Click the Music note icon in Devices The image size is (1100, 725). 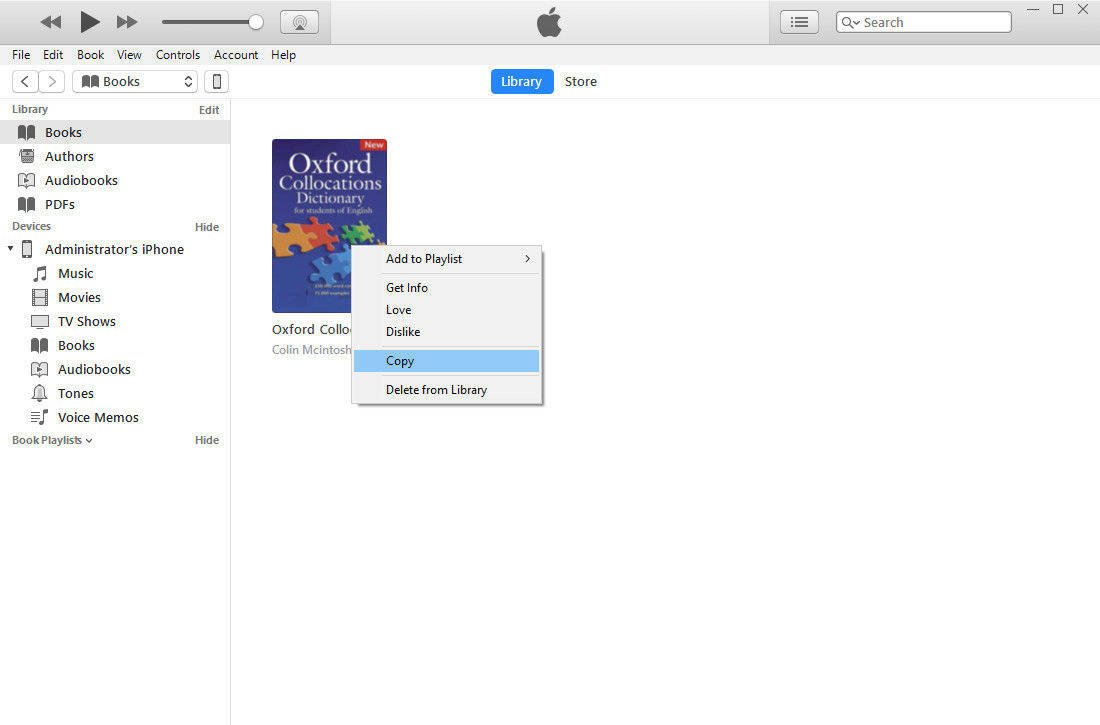(x=41, y=273)
